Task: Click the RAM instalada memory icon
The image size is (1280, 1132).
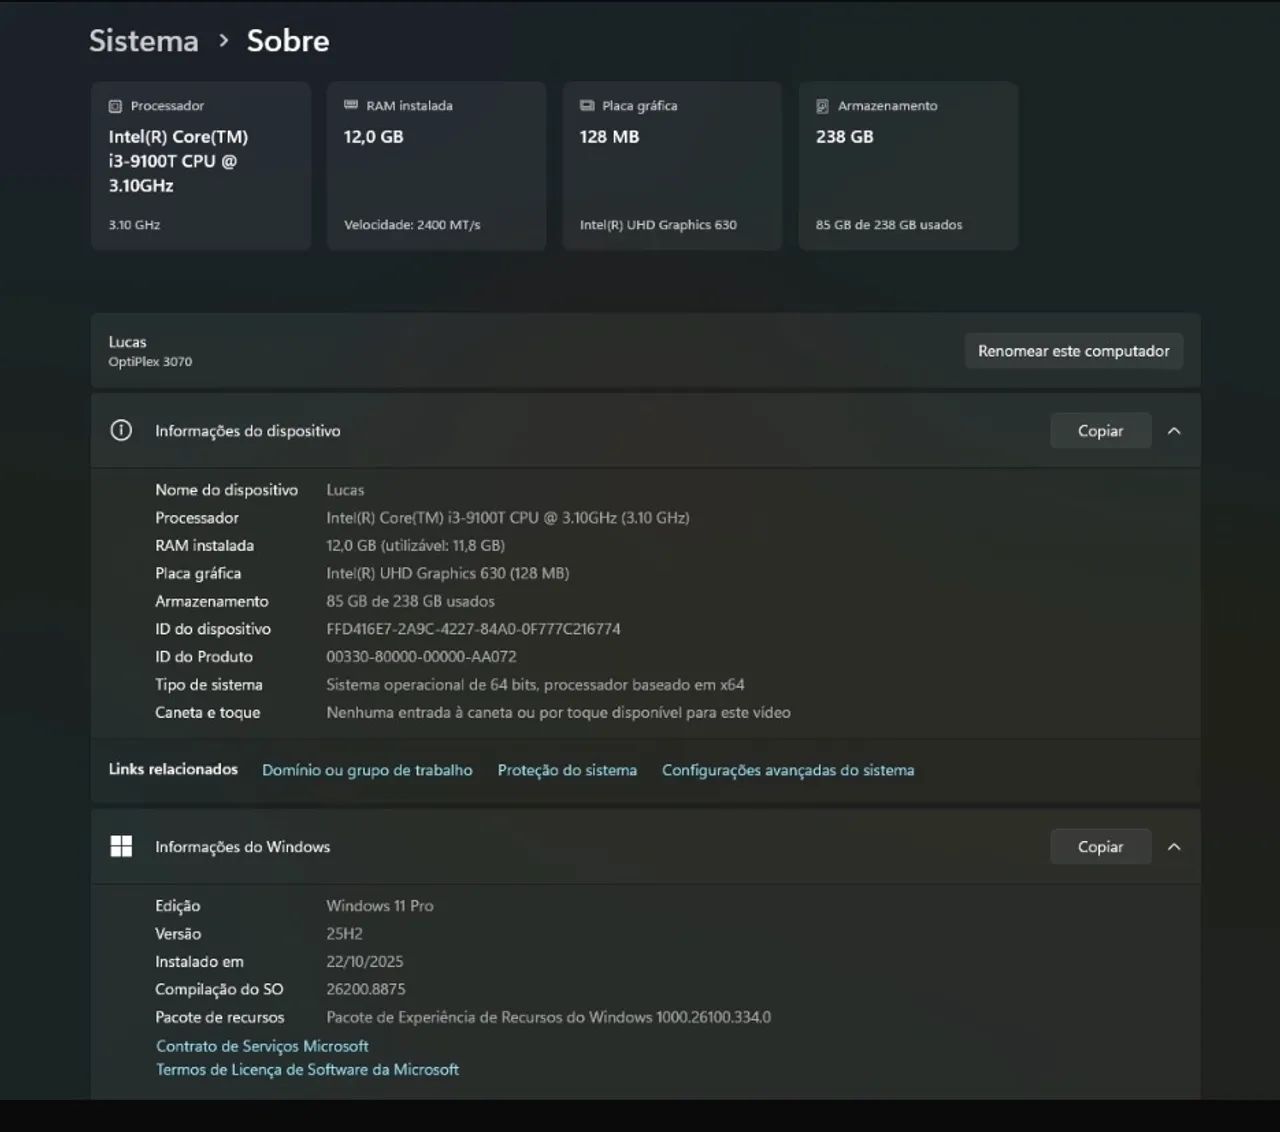Action: tap(351, 105)
